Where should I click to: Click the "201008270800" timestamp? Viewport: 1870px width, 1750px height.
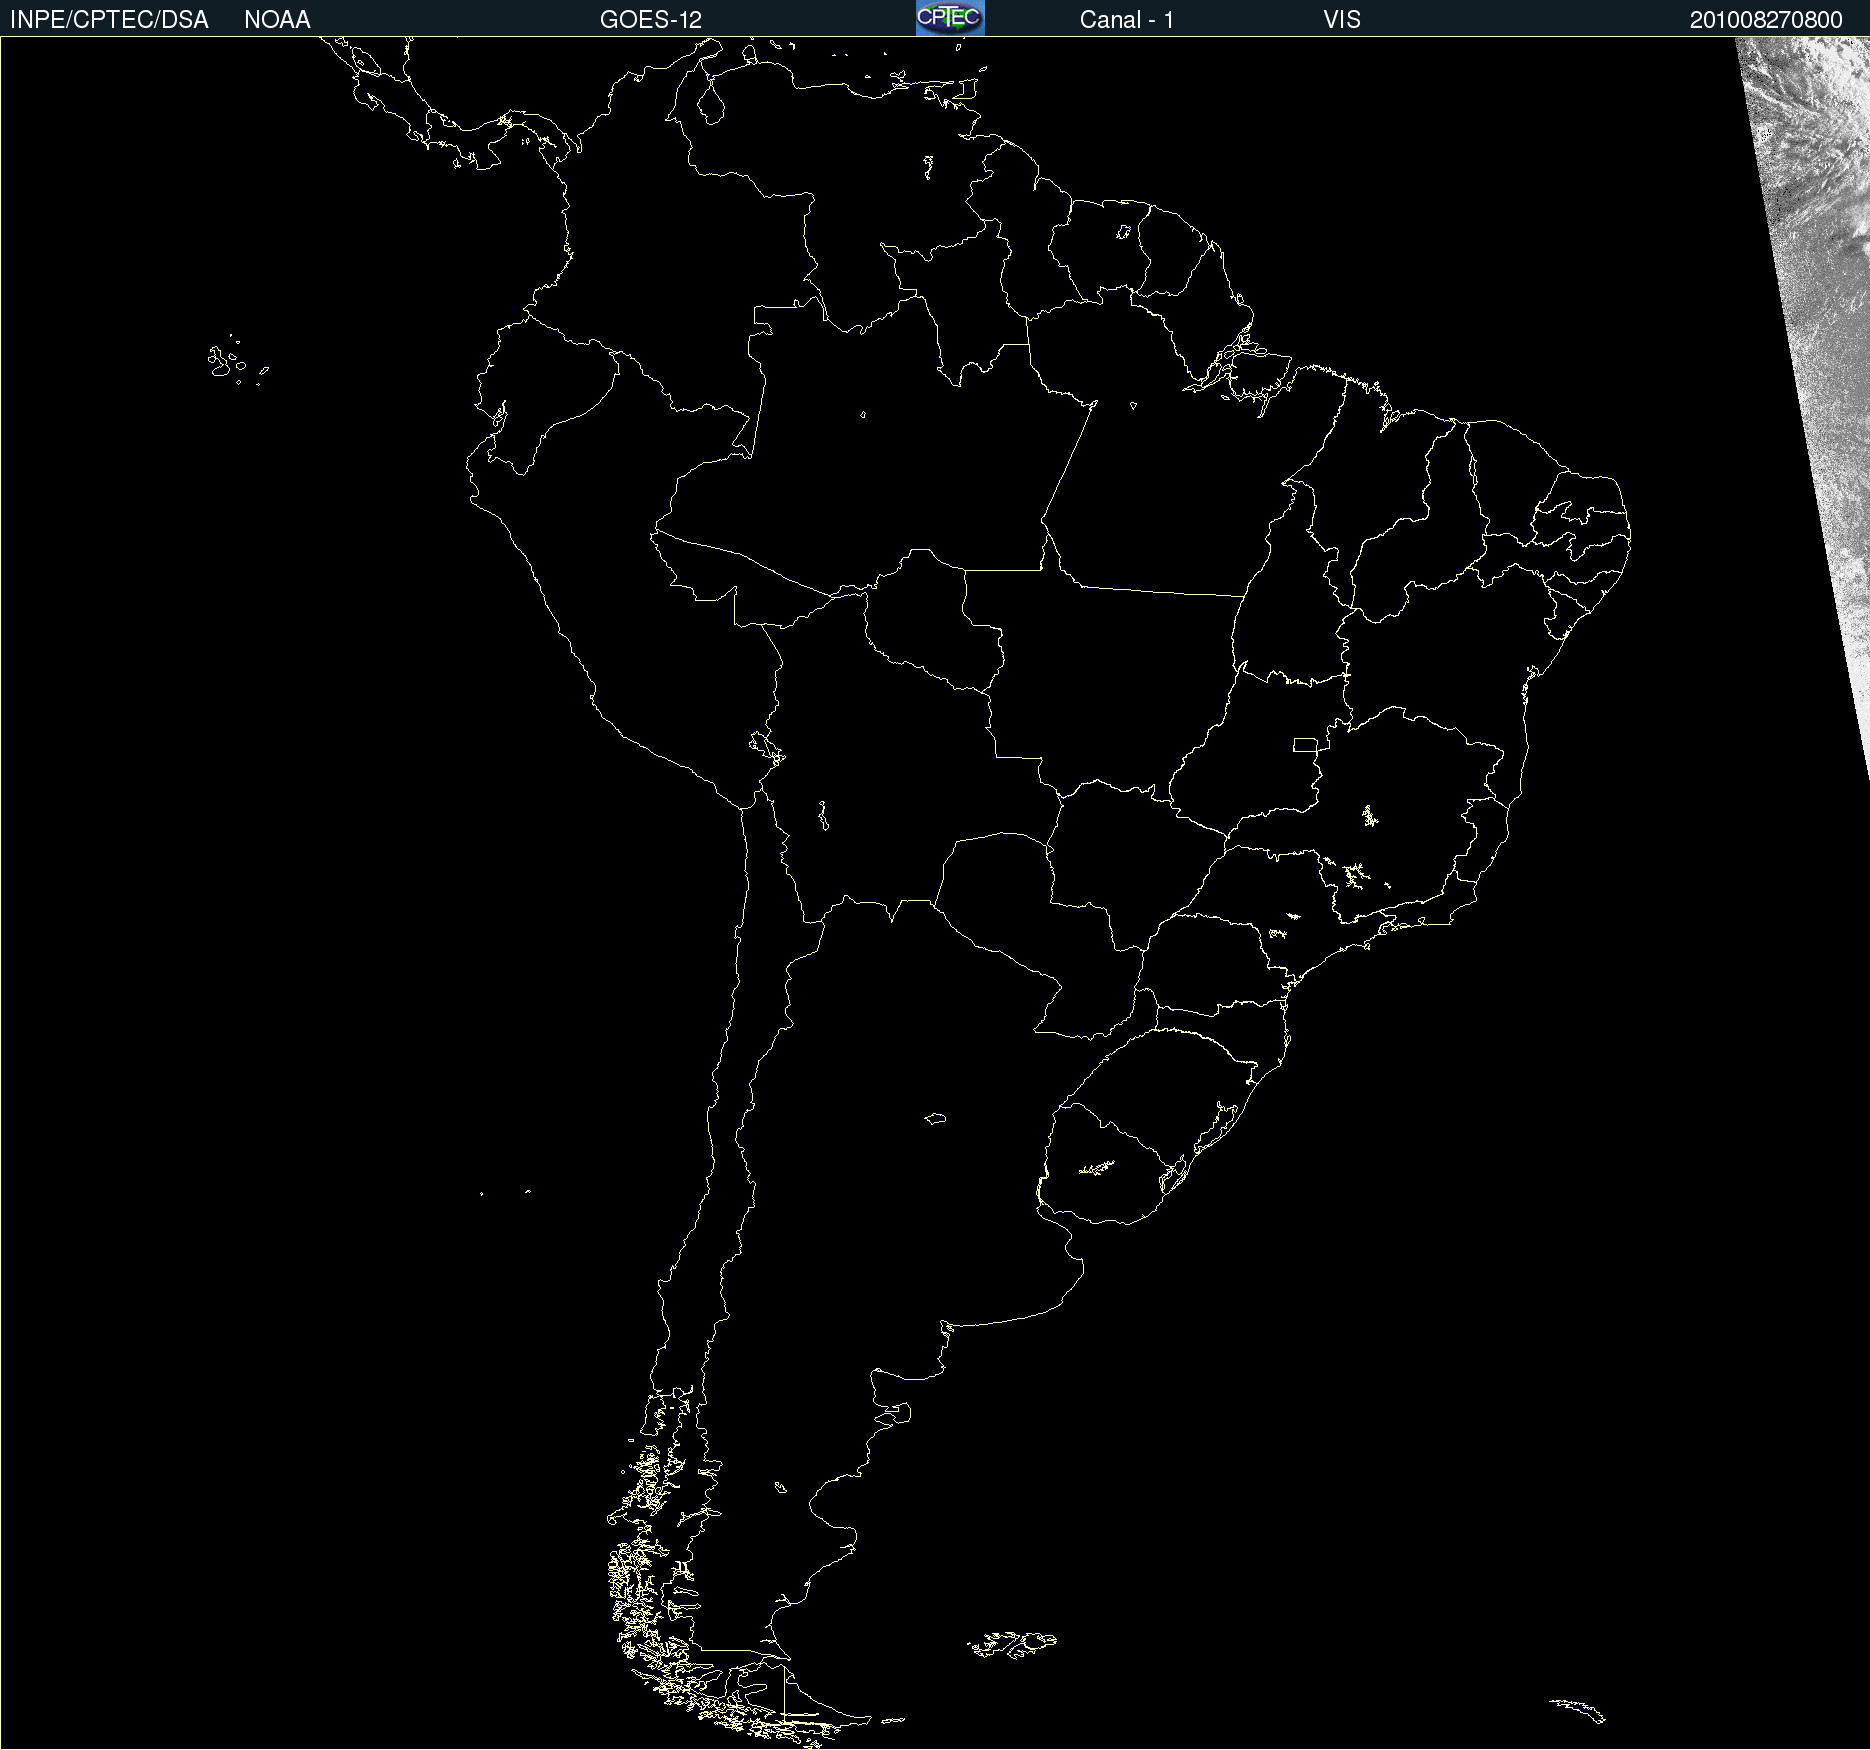(x=1766, y=20)
